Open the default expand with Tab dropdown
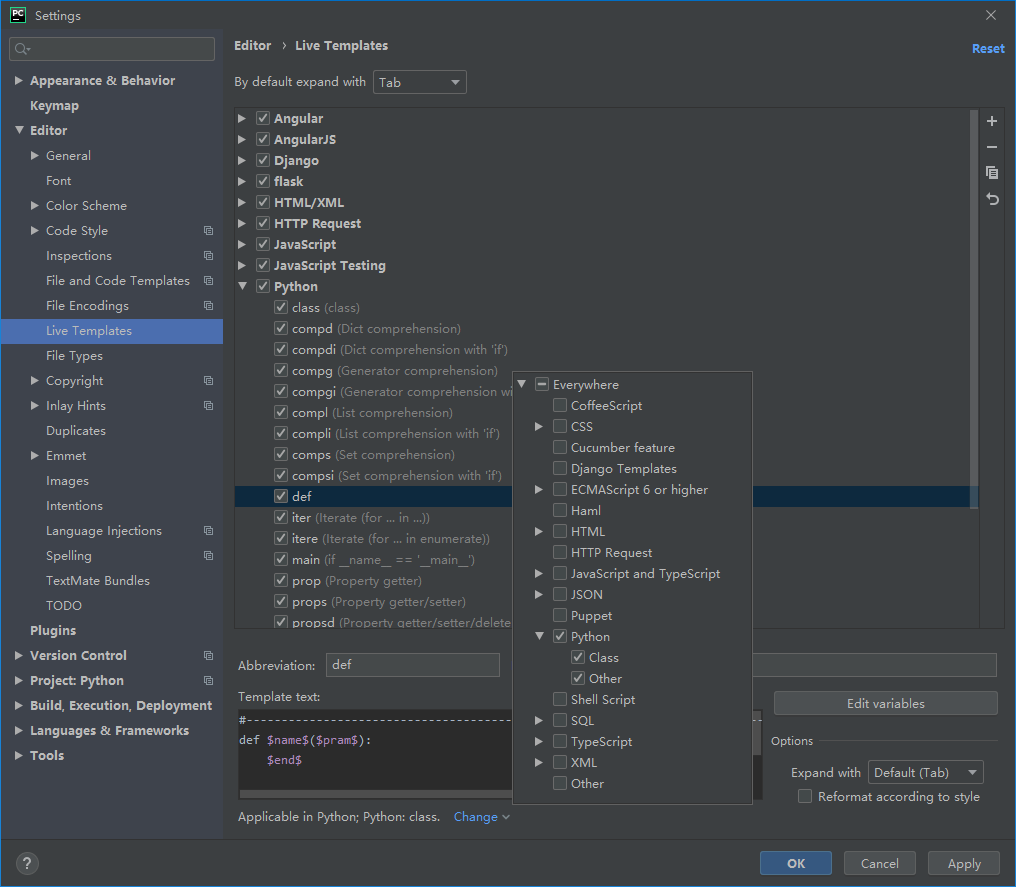 [419, 82]
